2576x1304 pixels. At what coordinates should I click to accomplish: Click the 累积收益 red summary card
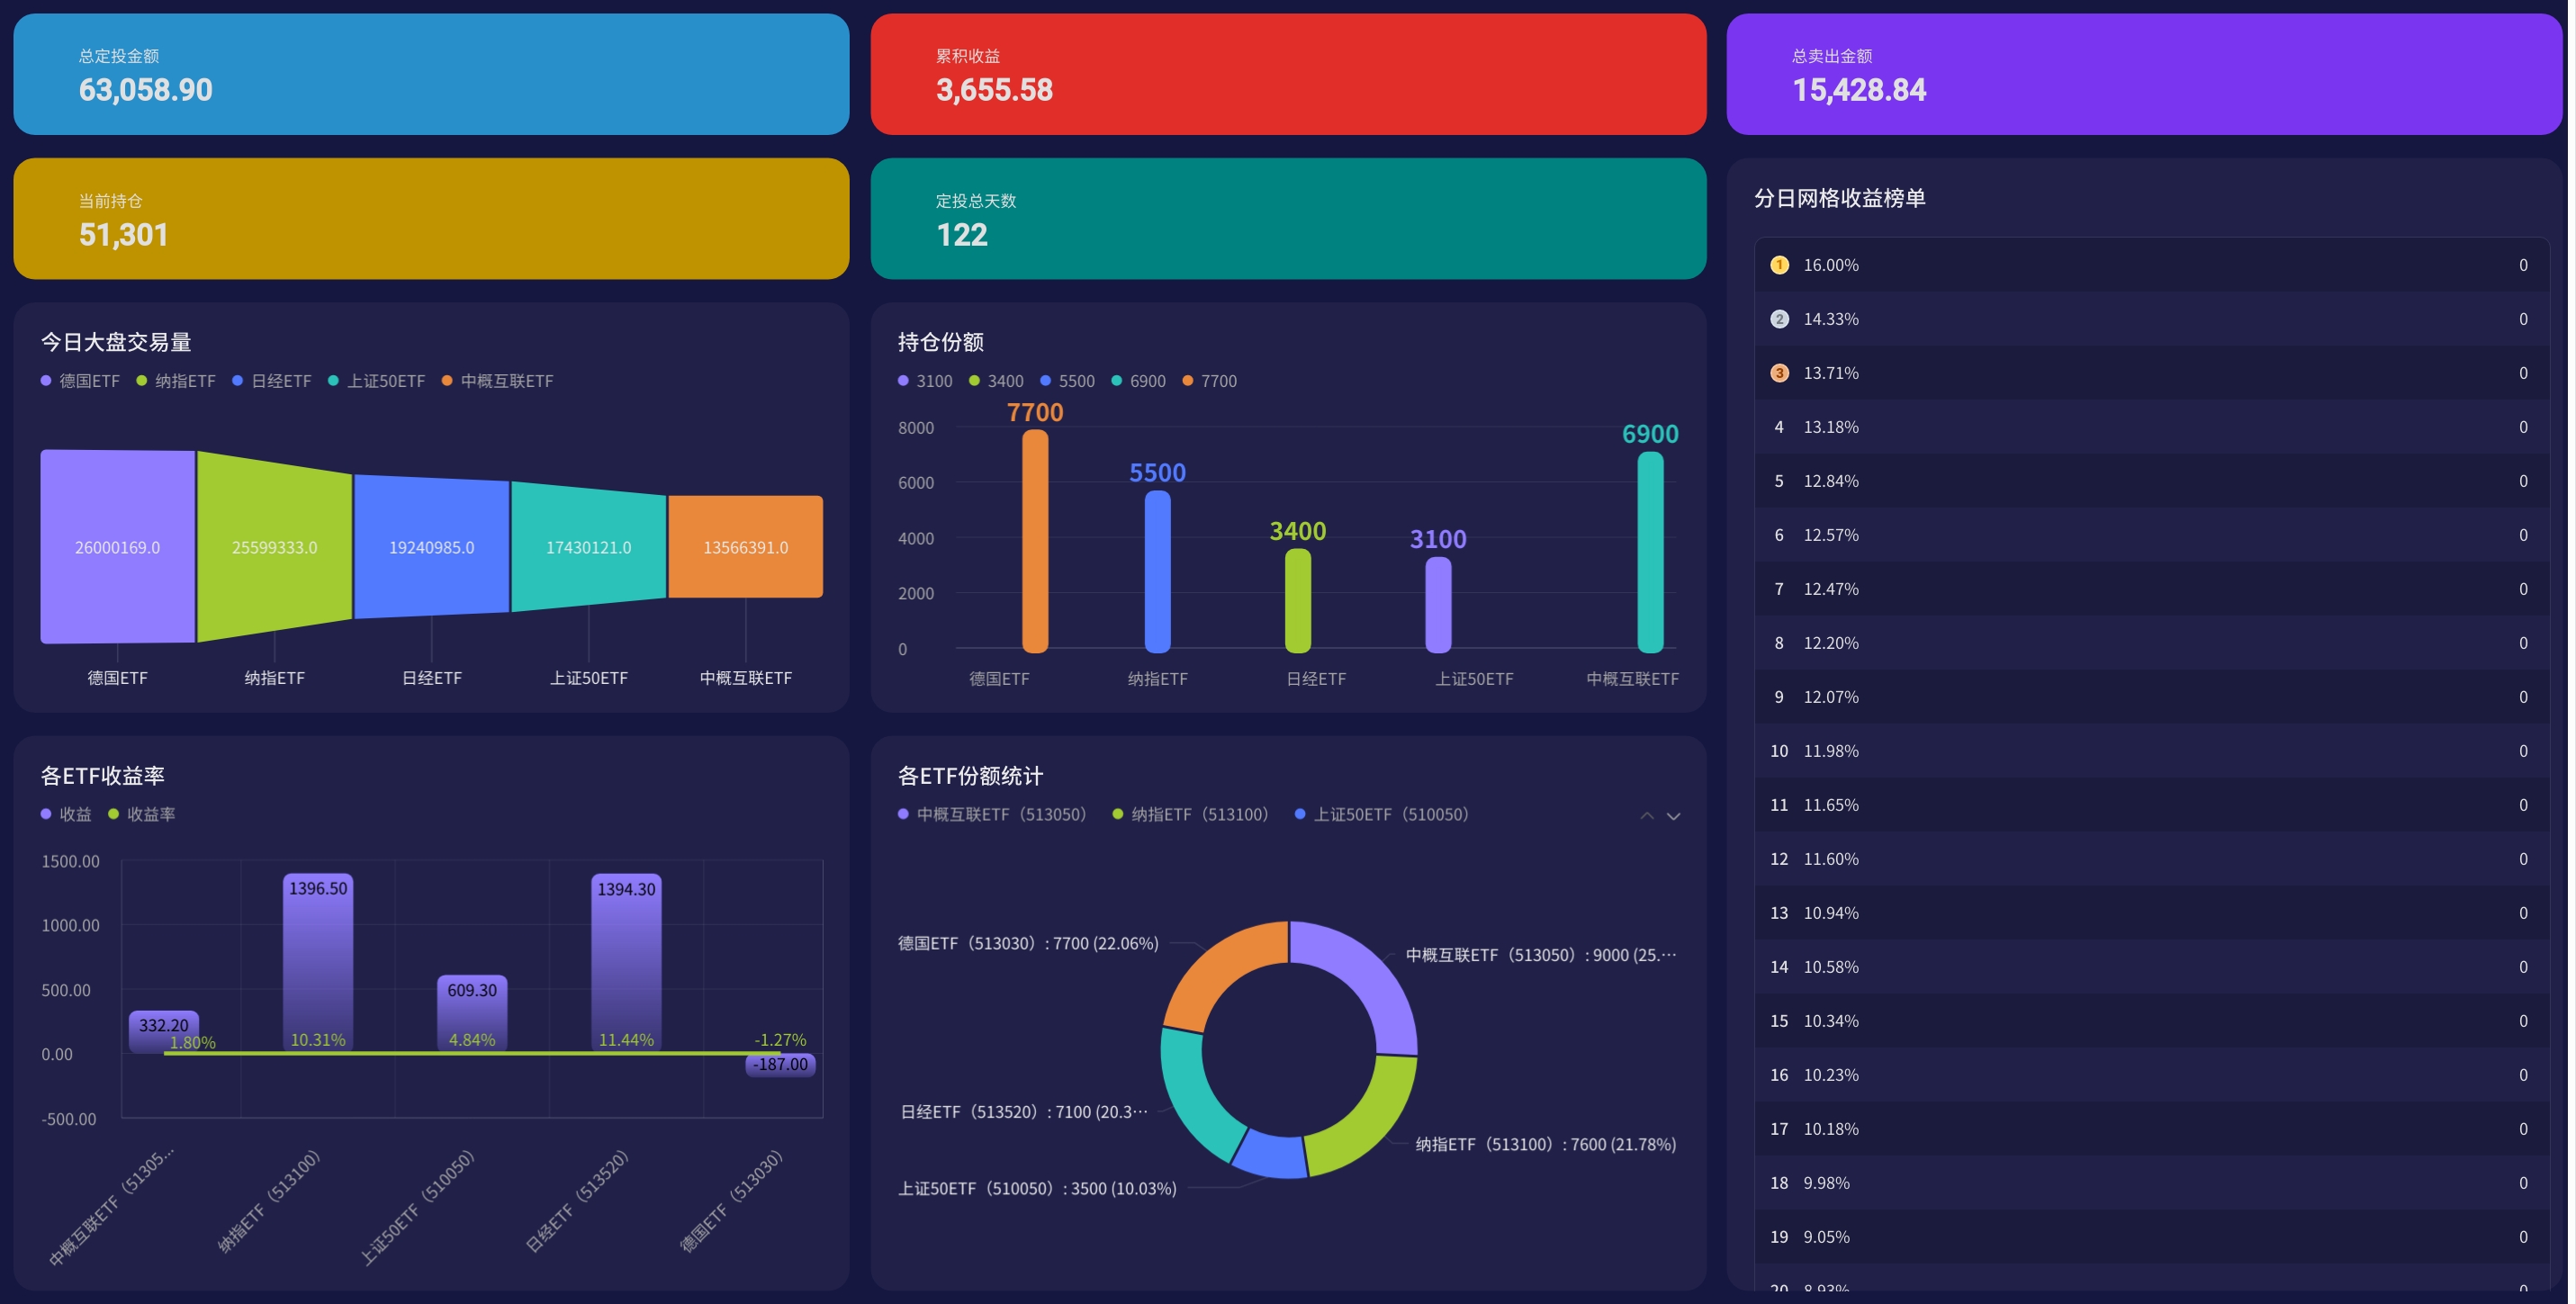click(1287, 74)
